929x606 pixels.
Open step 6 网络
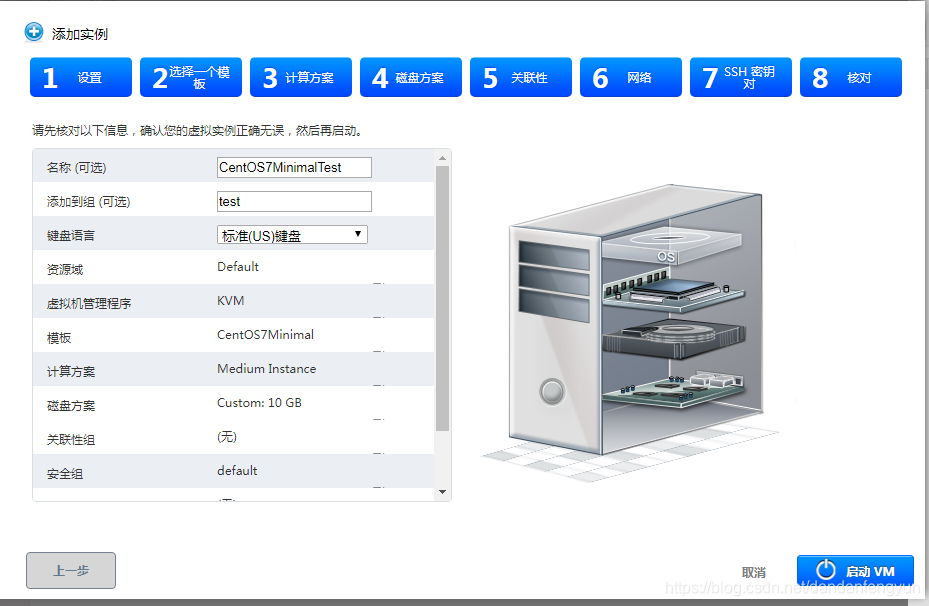[x=630, y=77]
